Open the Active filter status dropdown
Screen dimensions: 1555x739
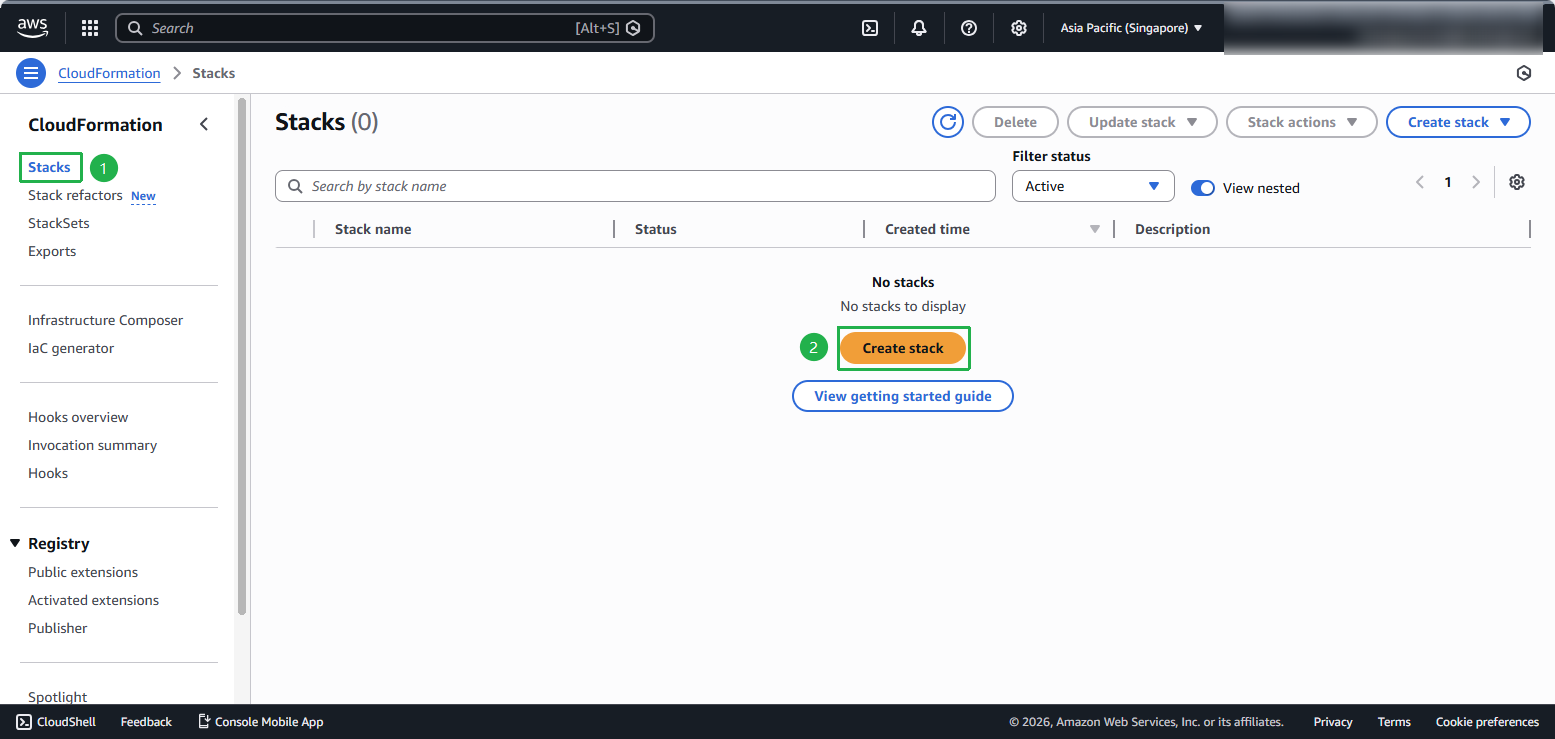pyautogui.click(x=1092, y=186)
